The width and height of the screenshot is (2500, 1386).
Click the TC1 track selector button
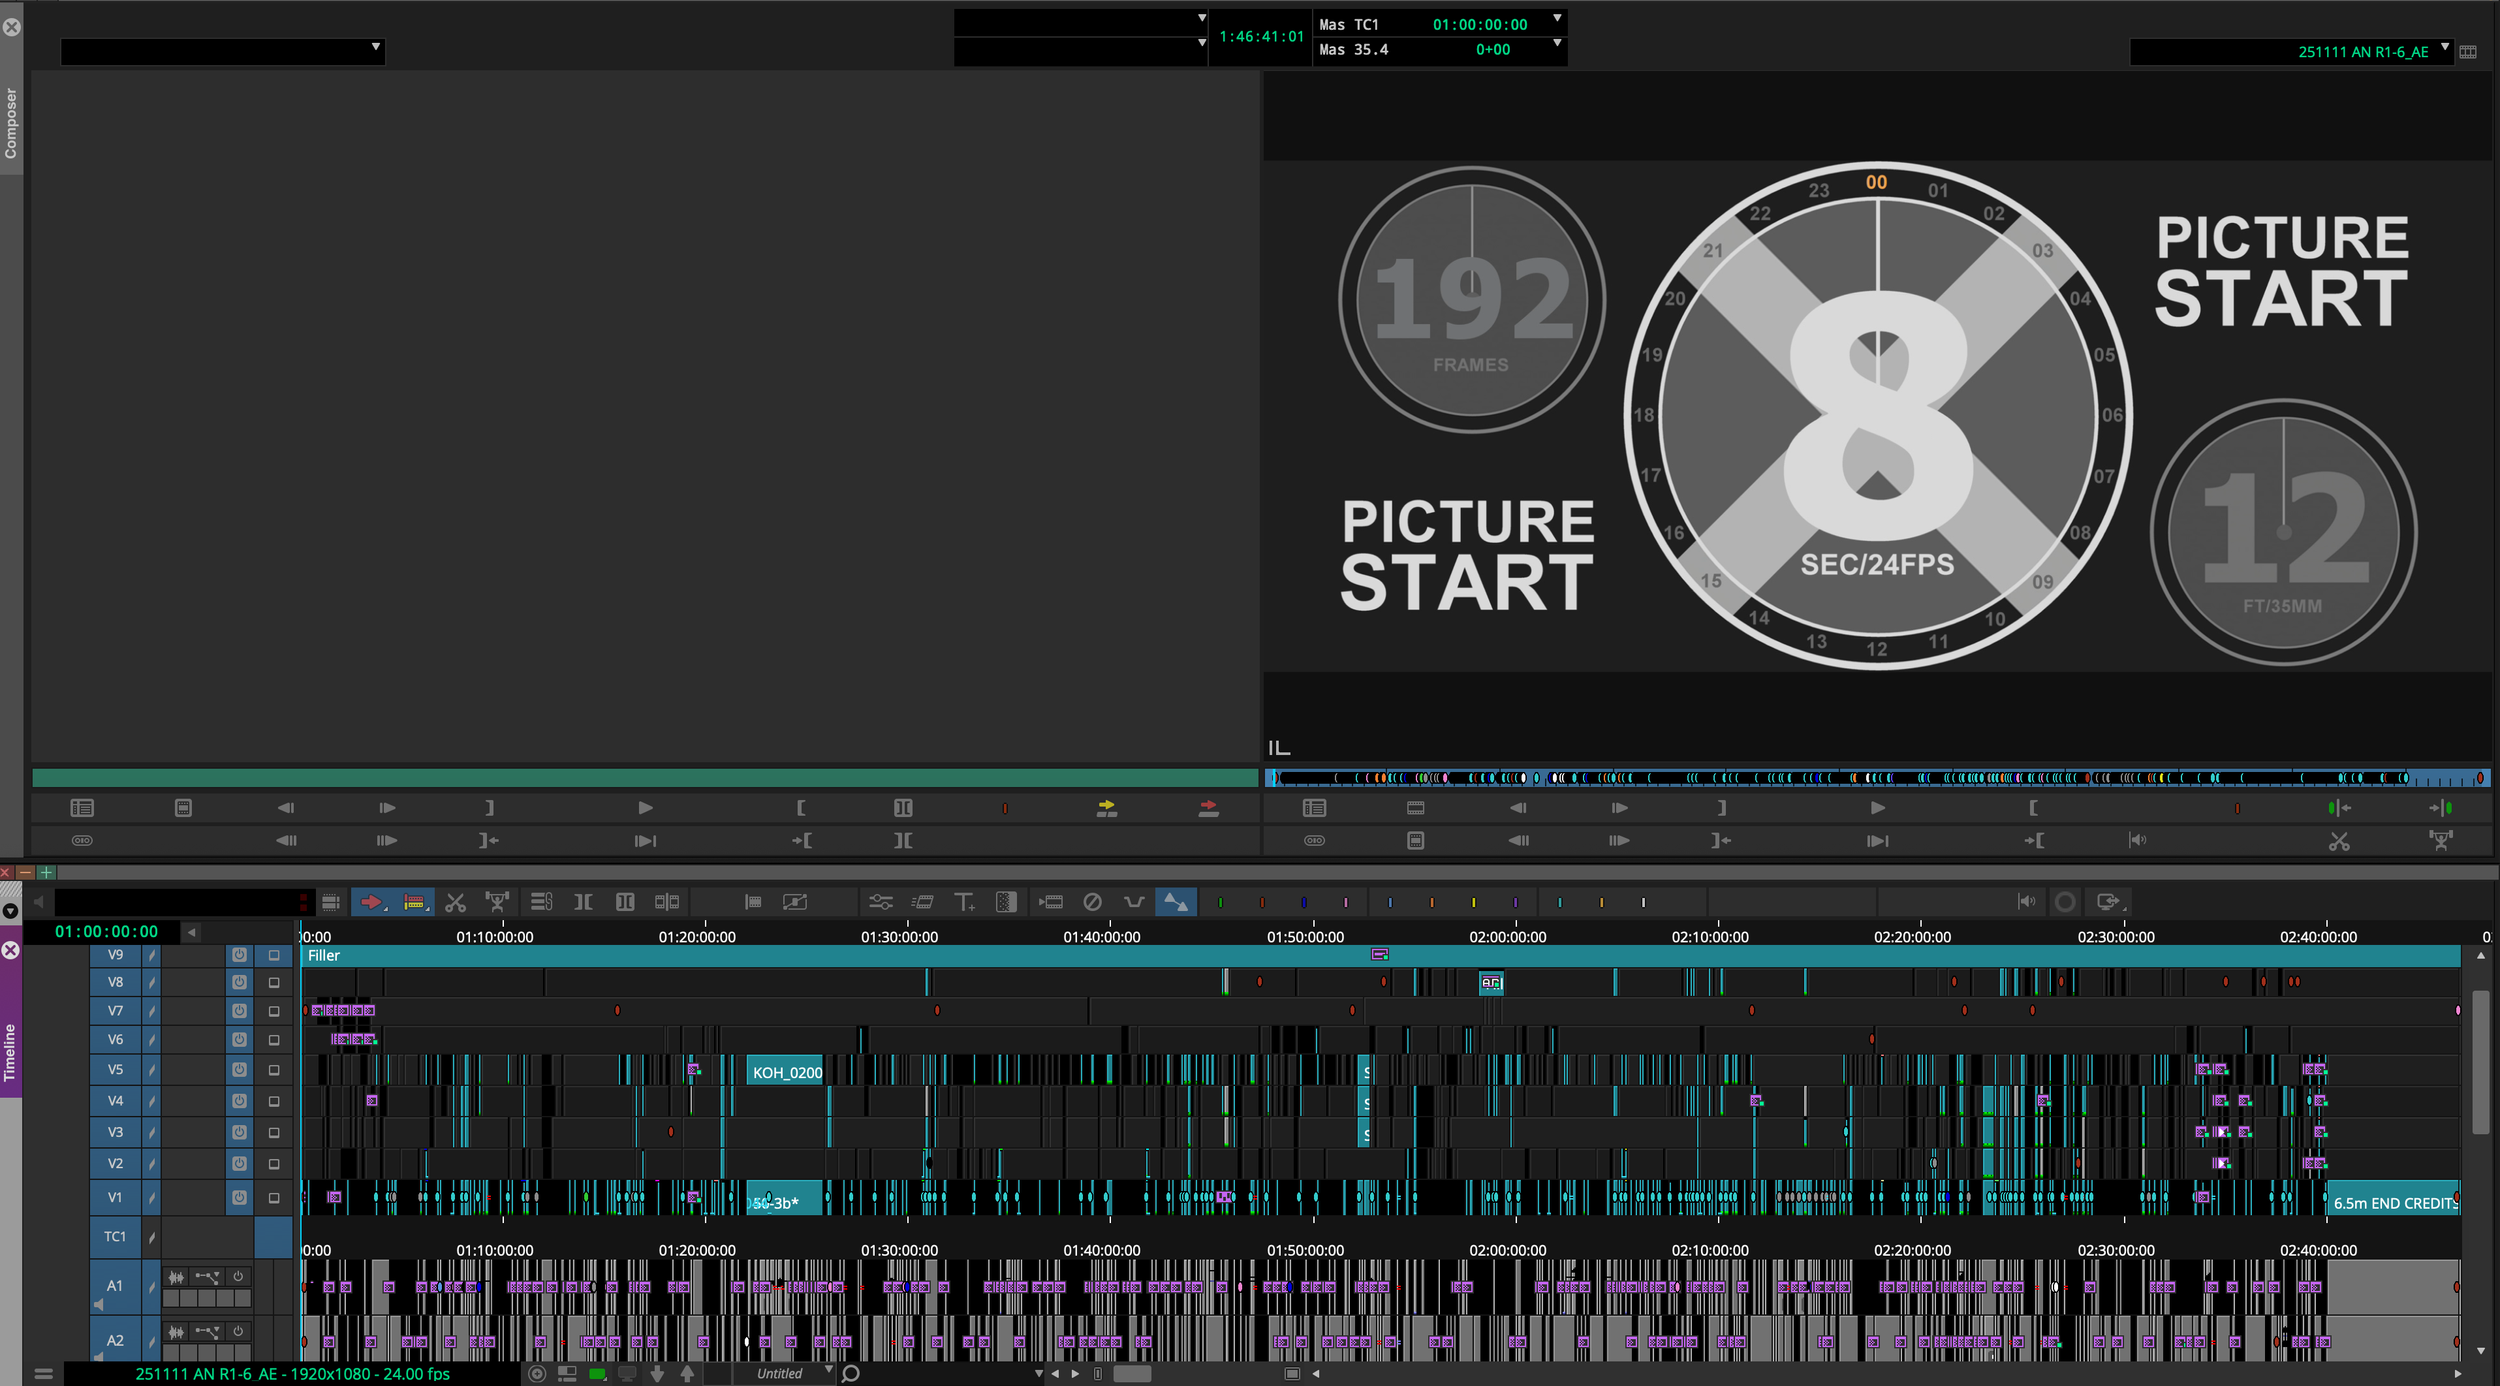click(x=115, y=1237)
